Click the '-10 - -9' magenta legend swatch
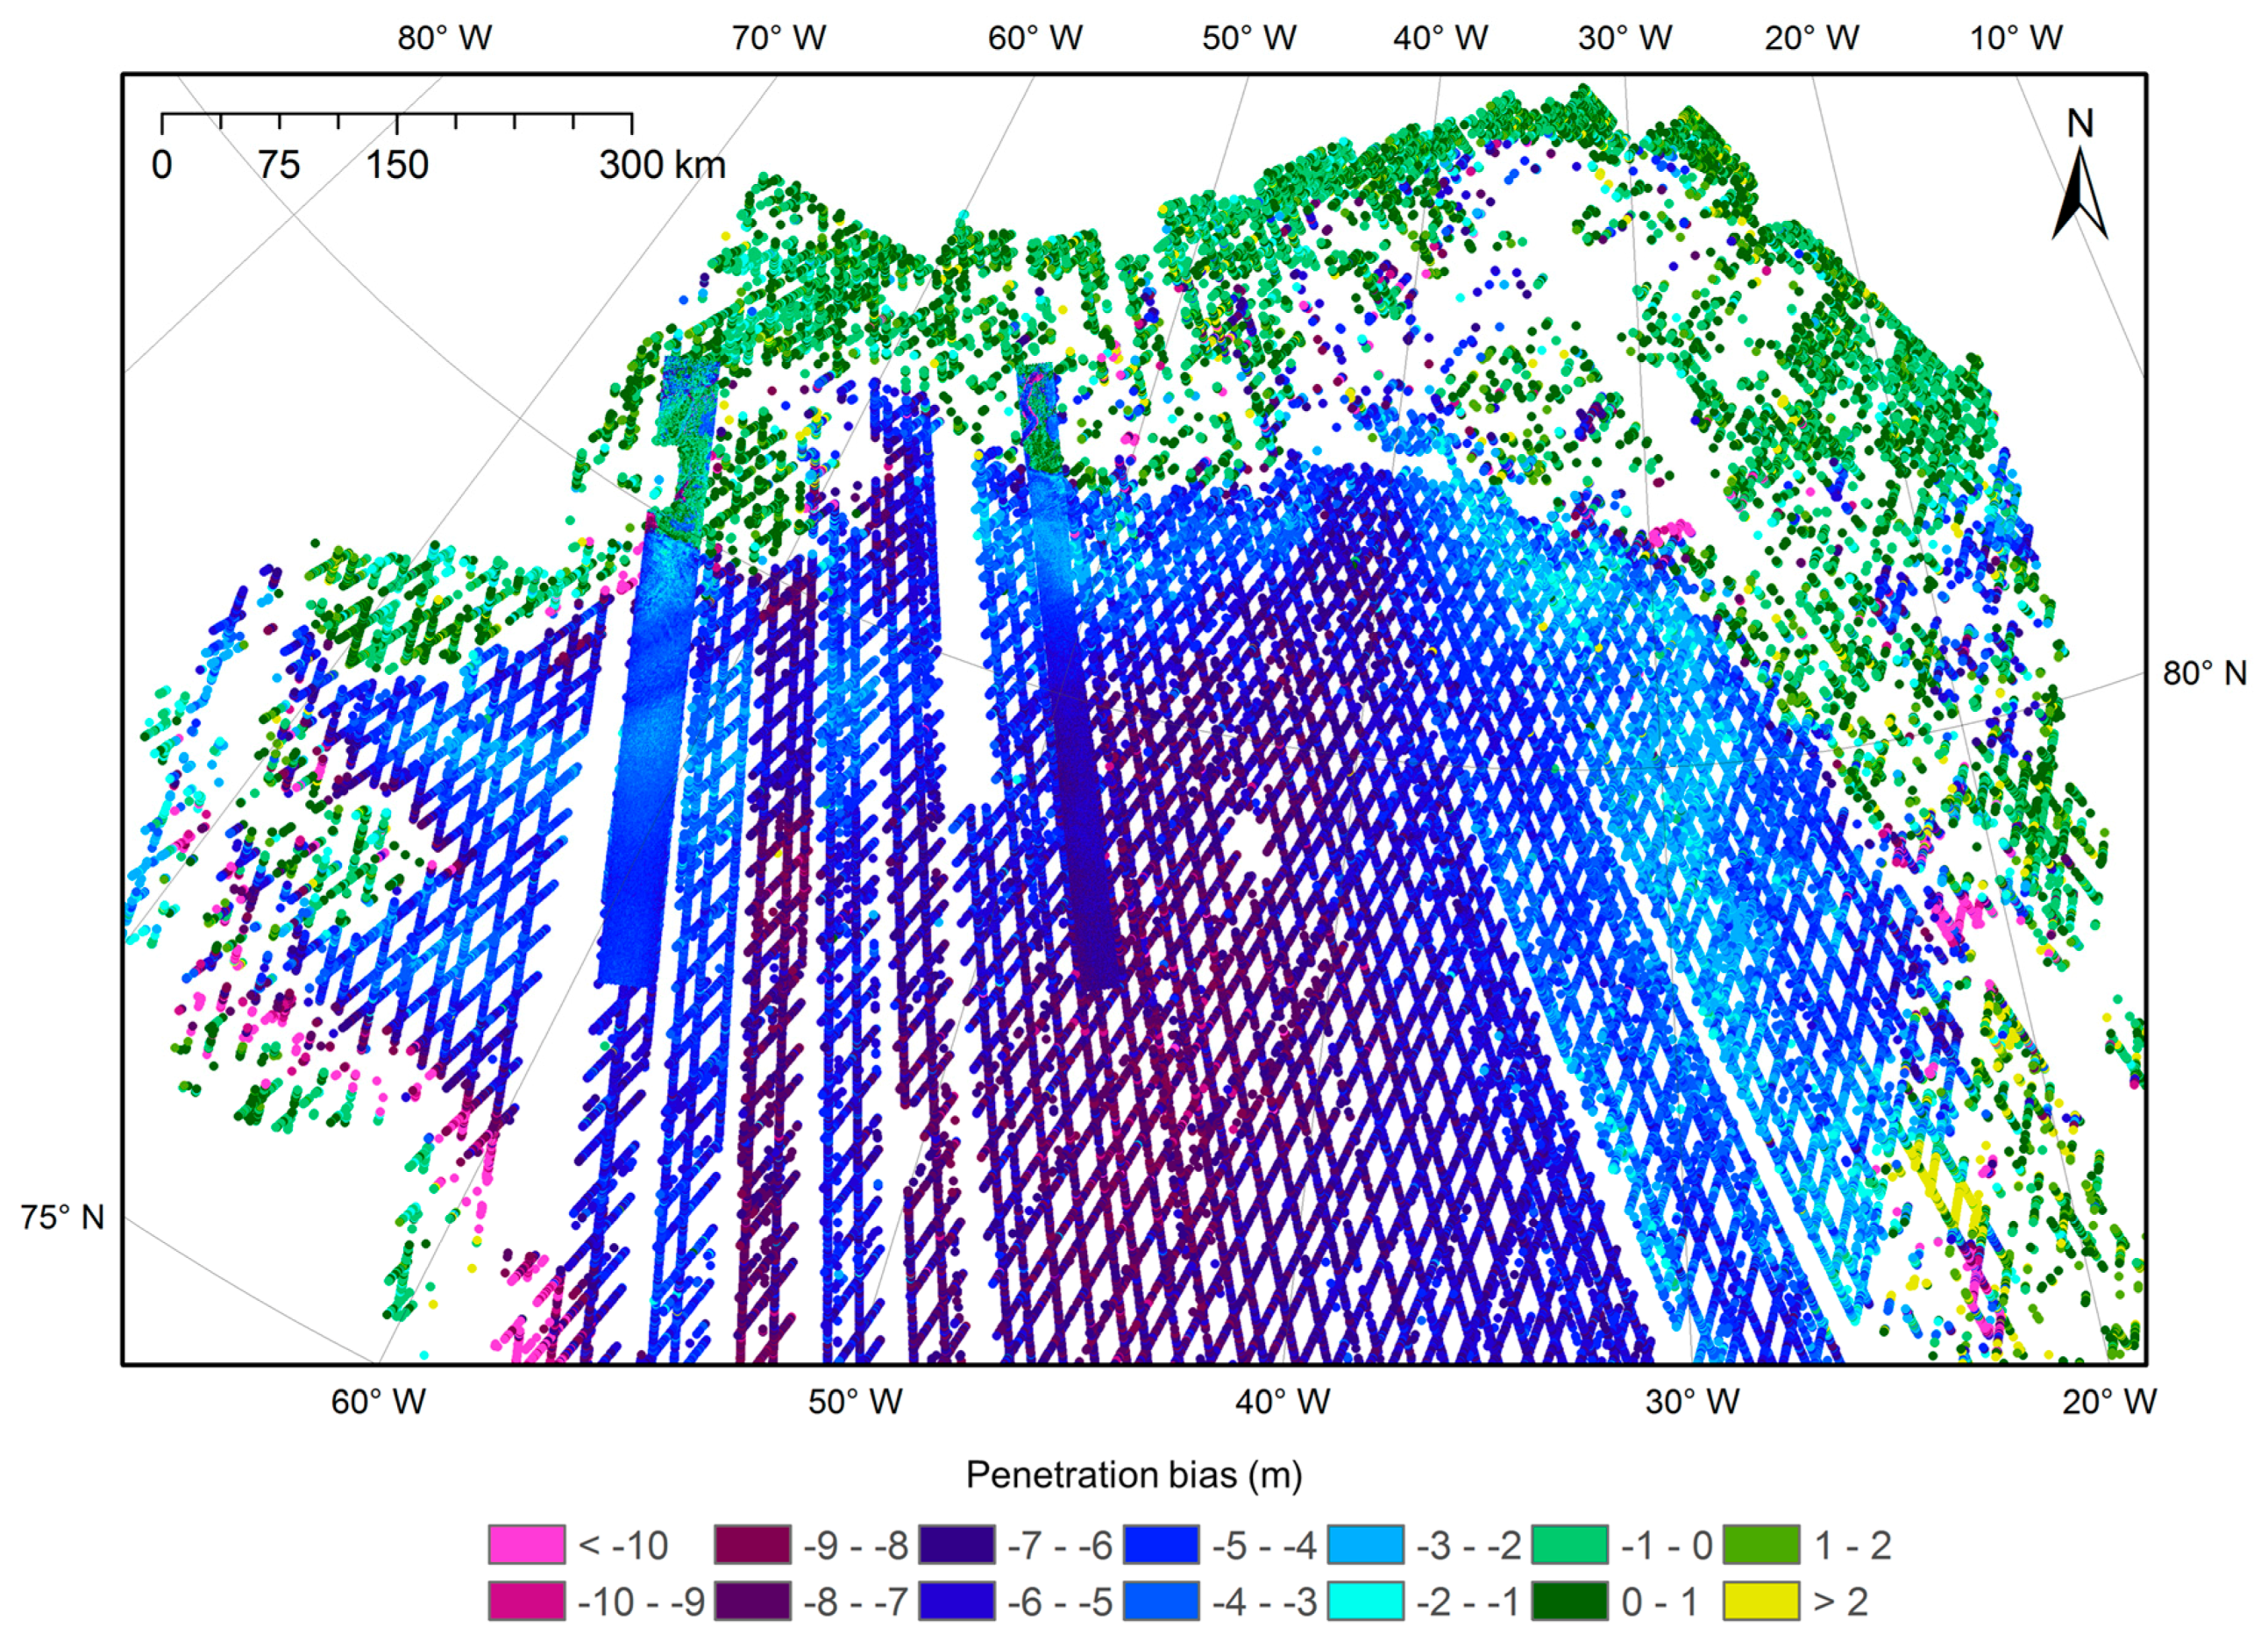The height and width of the screenshot is (1634, 2268). coord(526,1601)
